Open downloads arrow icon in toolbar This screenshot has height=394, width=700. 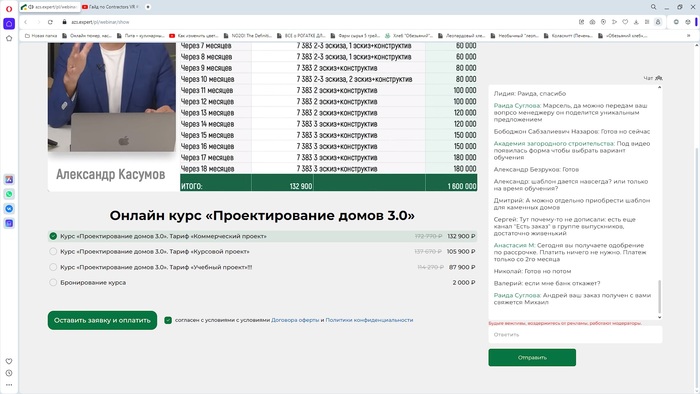pos(636,22)
